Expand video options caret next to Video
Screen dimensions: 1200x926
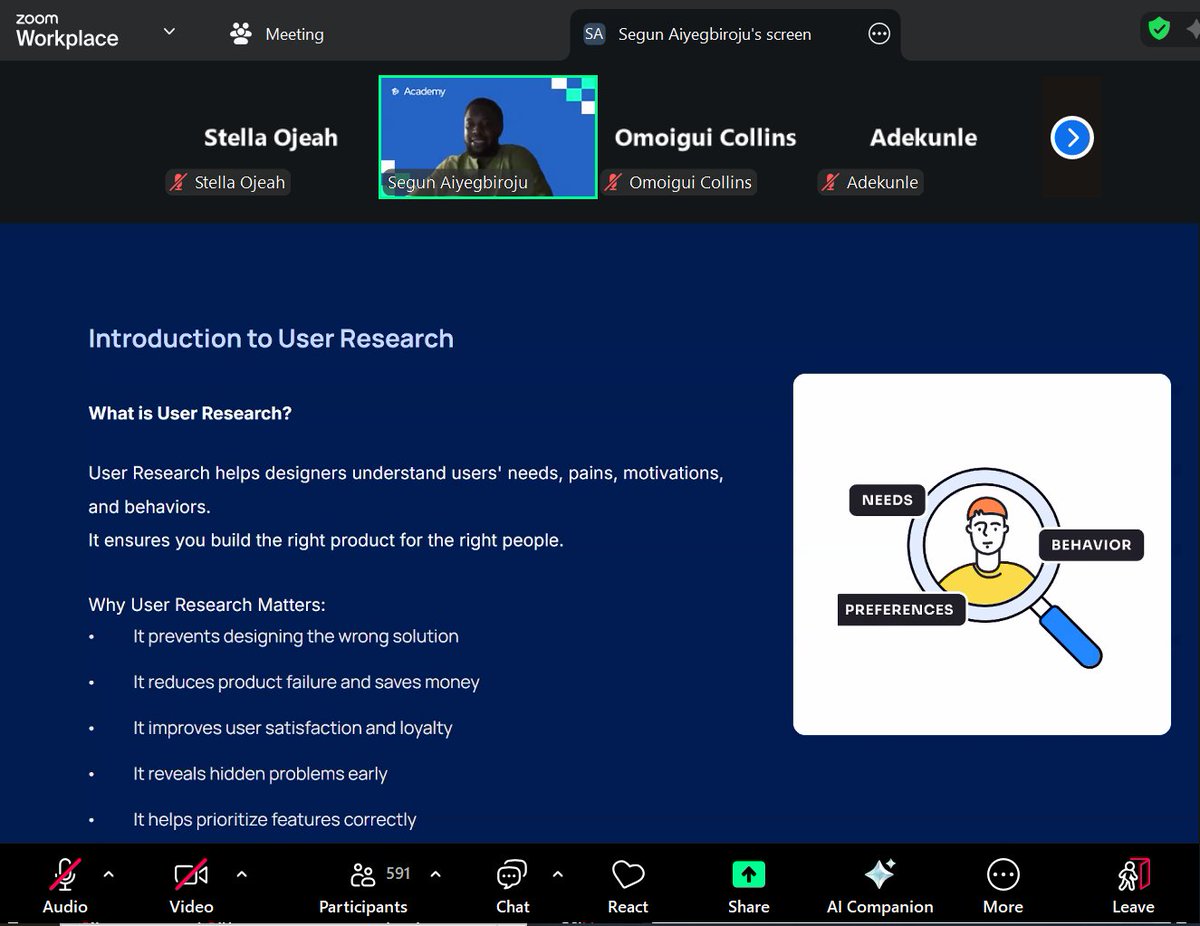[x=241, y=874]
